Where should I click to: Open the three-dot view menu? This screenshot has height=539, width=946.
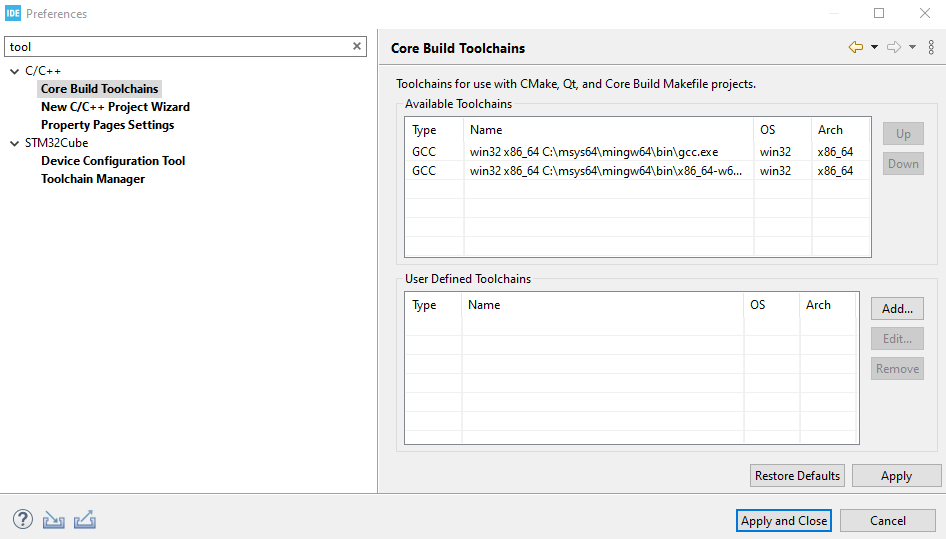pos(932,47)
